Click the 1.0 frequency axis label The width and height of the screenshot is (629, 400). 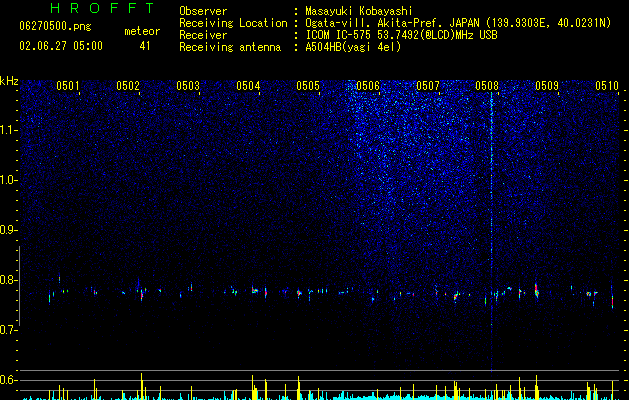8,180
